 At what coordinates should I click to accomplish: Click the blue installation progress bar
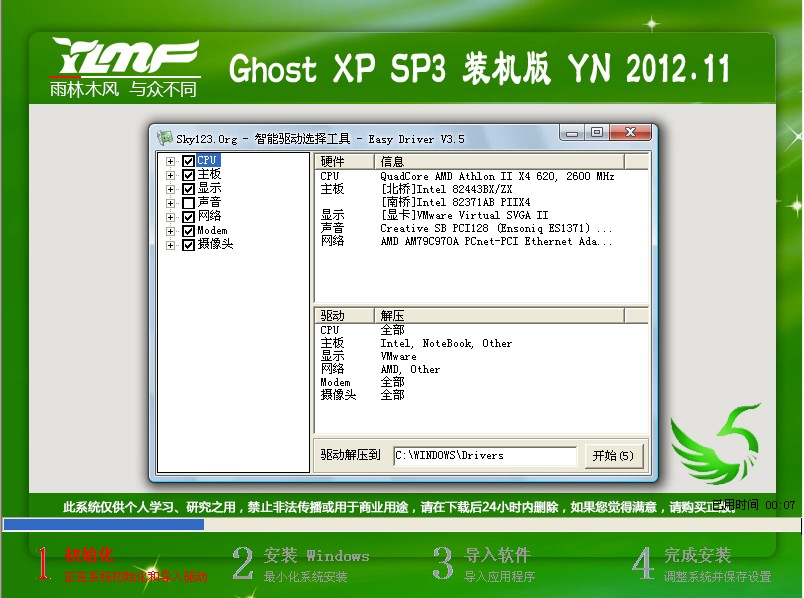(104, 524)
